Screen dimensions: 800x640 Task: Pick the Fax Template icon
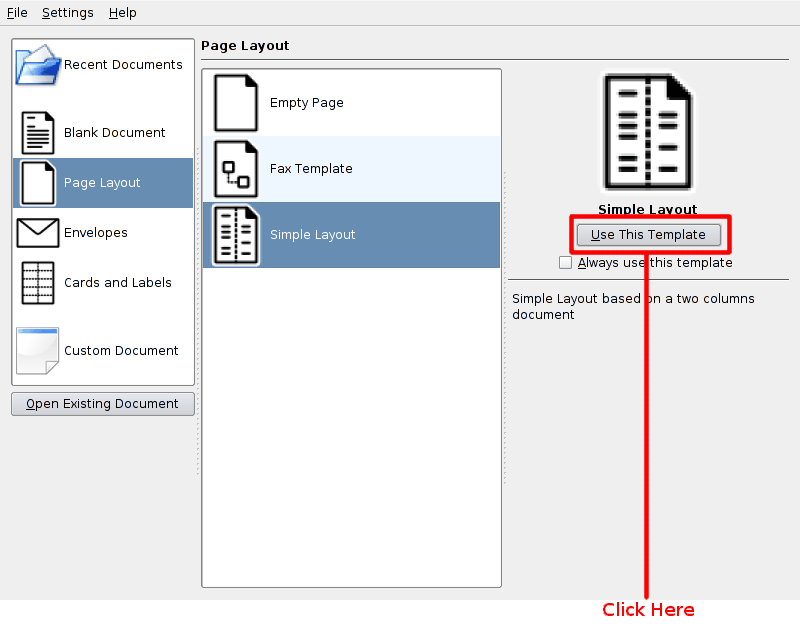tap(236, 169)
